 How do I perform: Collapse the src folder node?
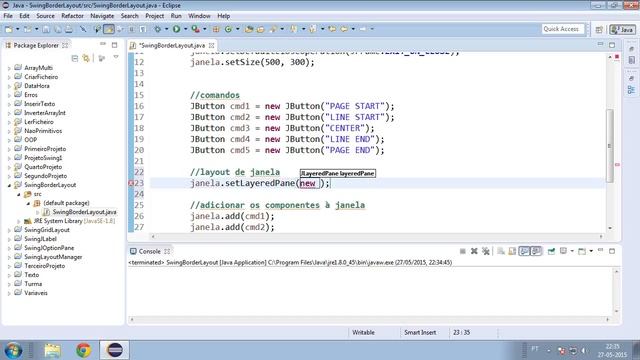click(19, 194)
